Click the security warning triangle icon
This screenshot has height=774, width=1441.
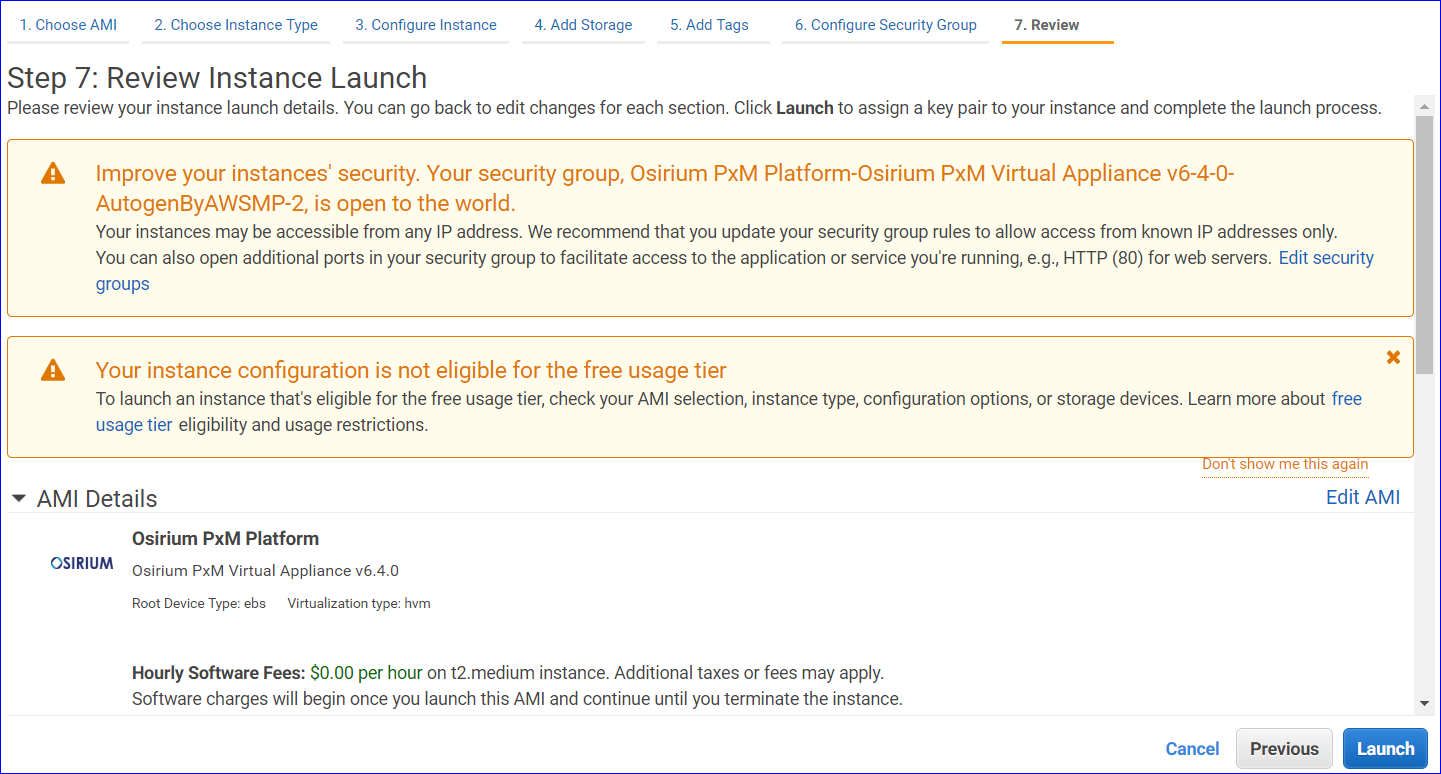[53, 174]
